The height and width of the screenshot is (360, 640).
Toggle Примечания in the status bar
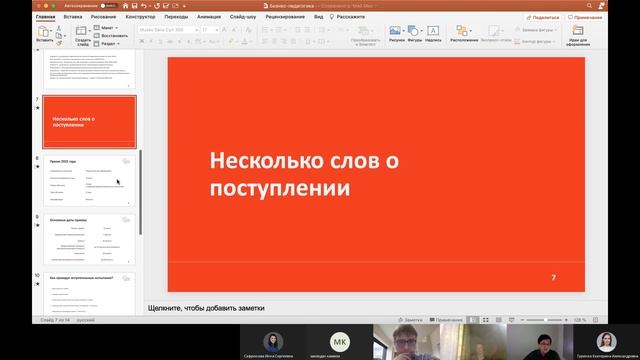tap(446, 320)
